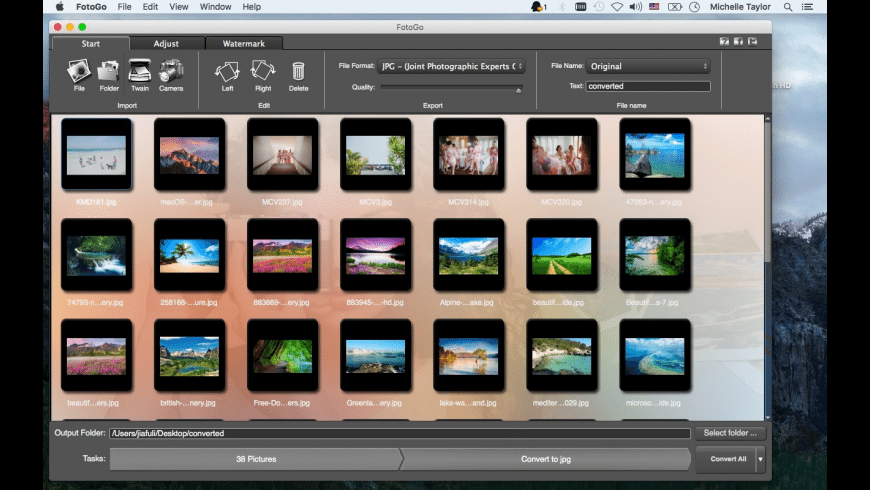Image resolution: width=870 pixels, height=490 pixels.
Task: Open the Help menu
Action: point(251,7)
